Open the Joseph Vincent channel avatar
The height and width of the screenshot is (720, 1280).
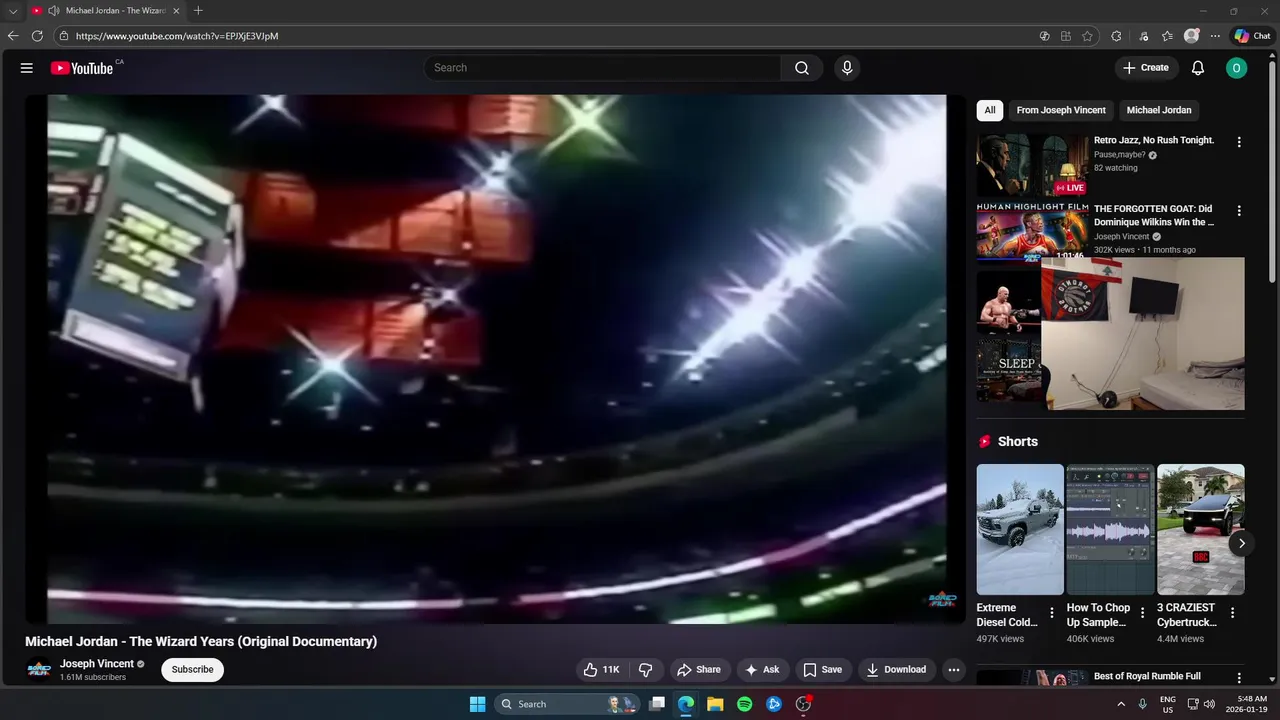coord(39,670)
